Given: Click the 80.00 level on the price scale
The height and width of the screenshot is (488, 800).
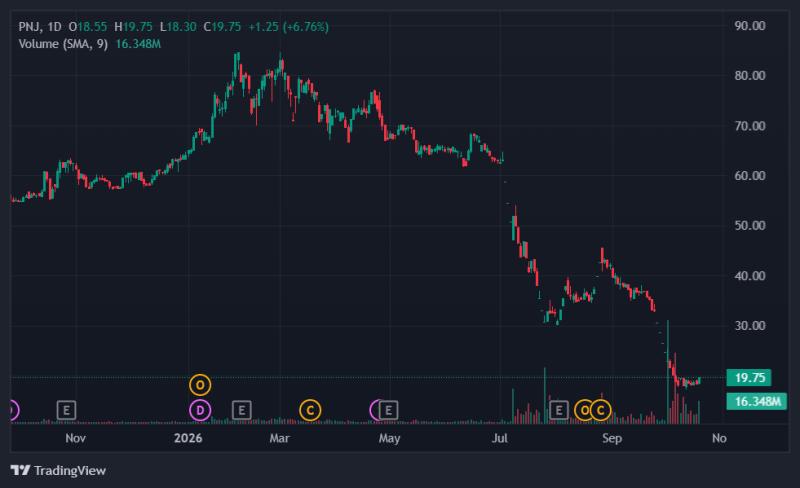Looking at the screenshot, I should 749,76.
